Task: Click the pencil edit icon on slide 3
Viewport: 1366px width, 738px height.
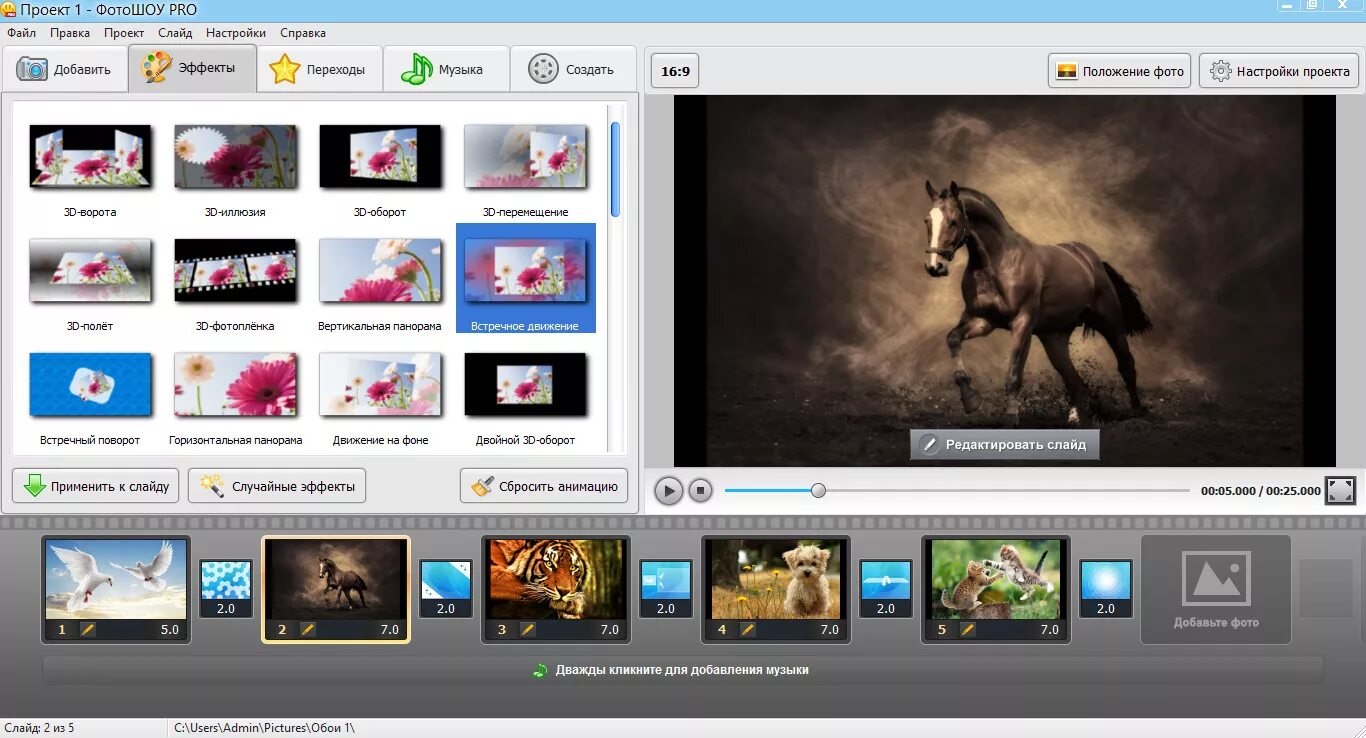Action: (x=528, y=629)
